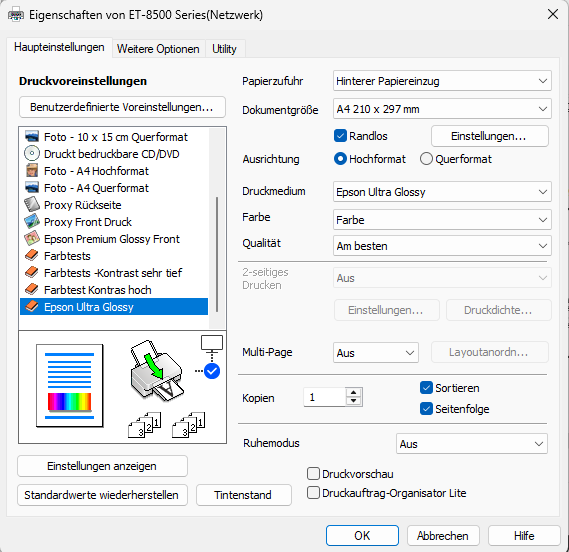Click Einstellungen anzeigen button

coord(102,466)
